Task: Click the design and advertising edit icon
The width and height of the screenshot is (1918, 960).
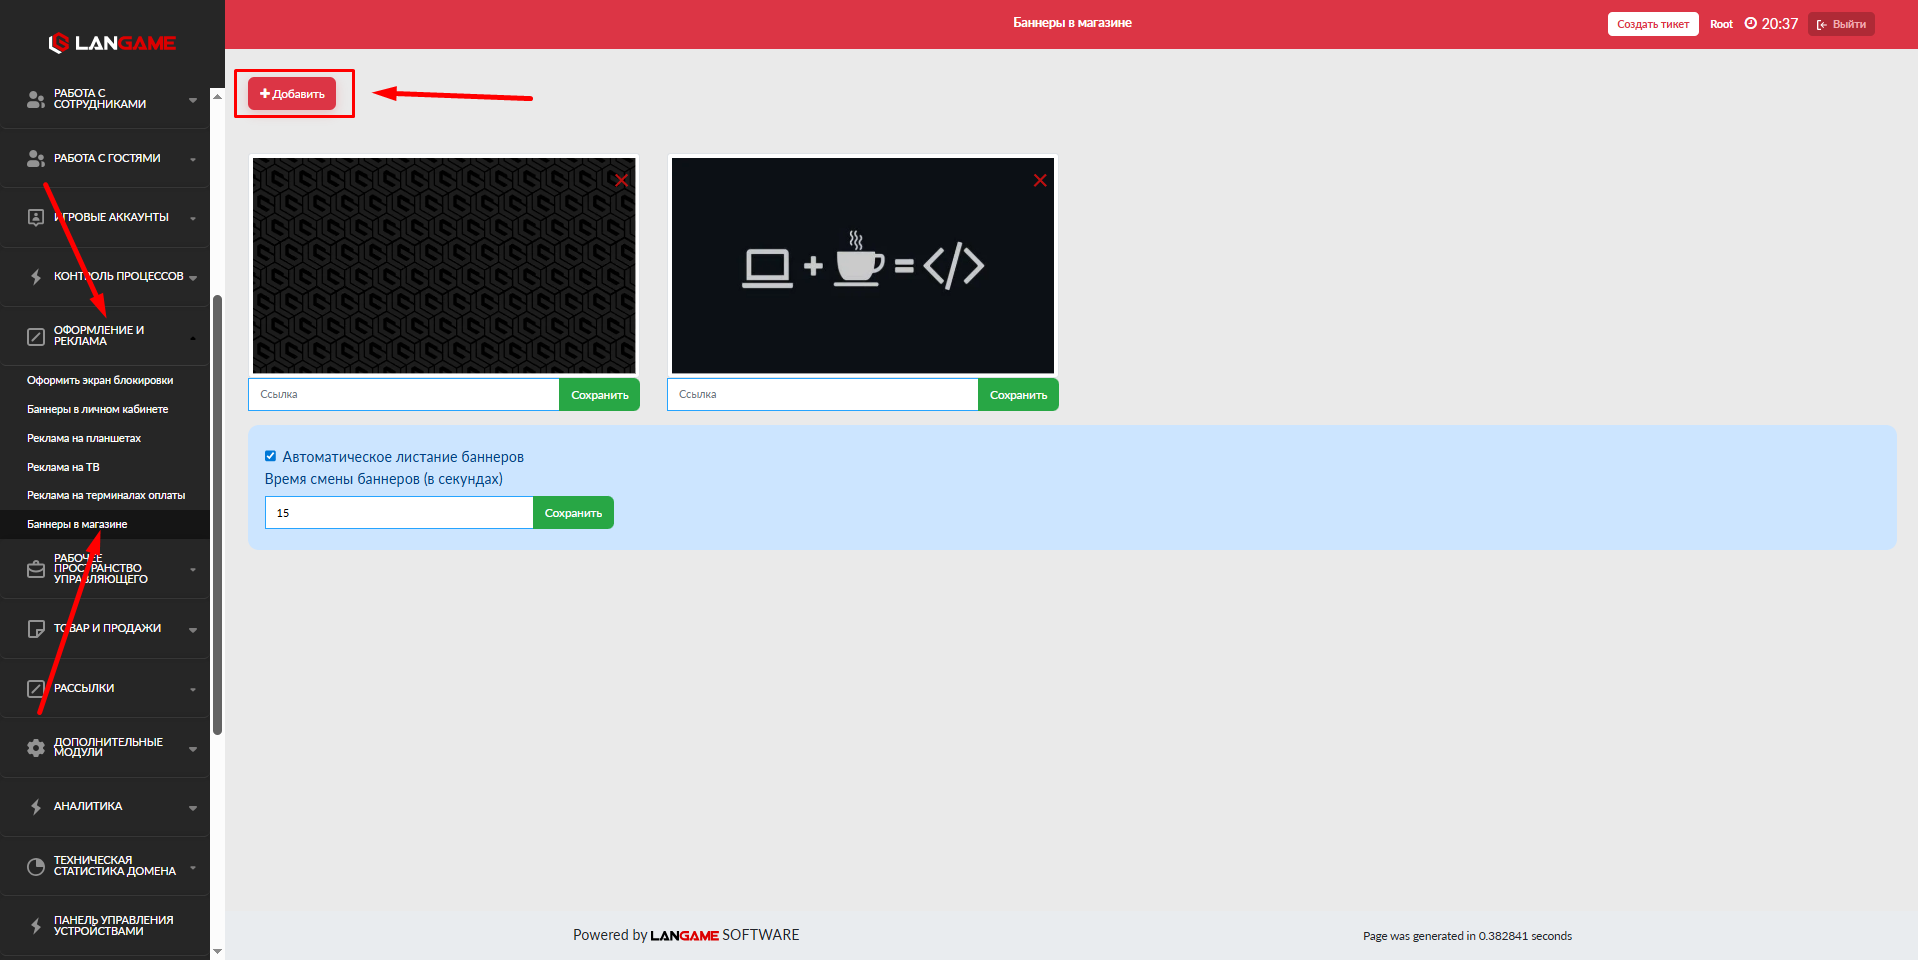Action: pyautogui.click(x=36, y=336)
